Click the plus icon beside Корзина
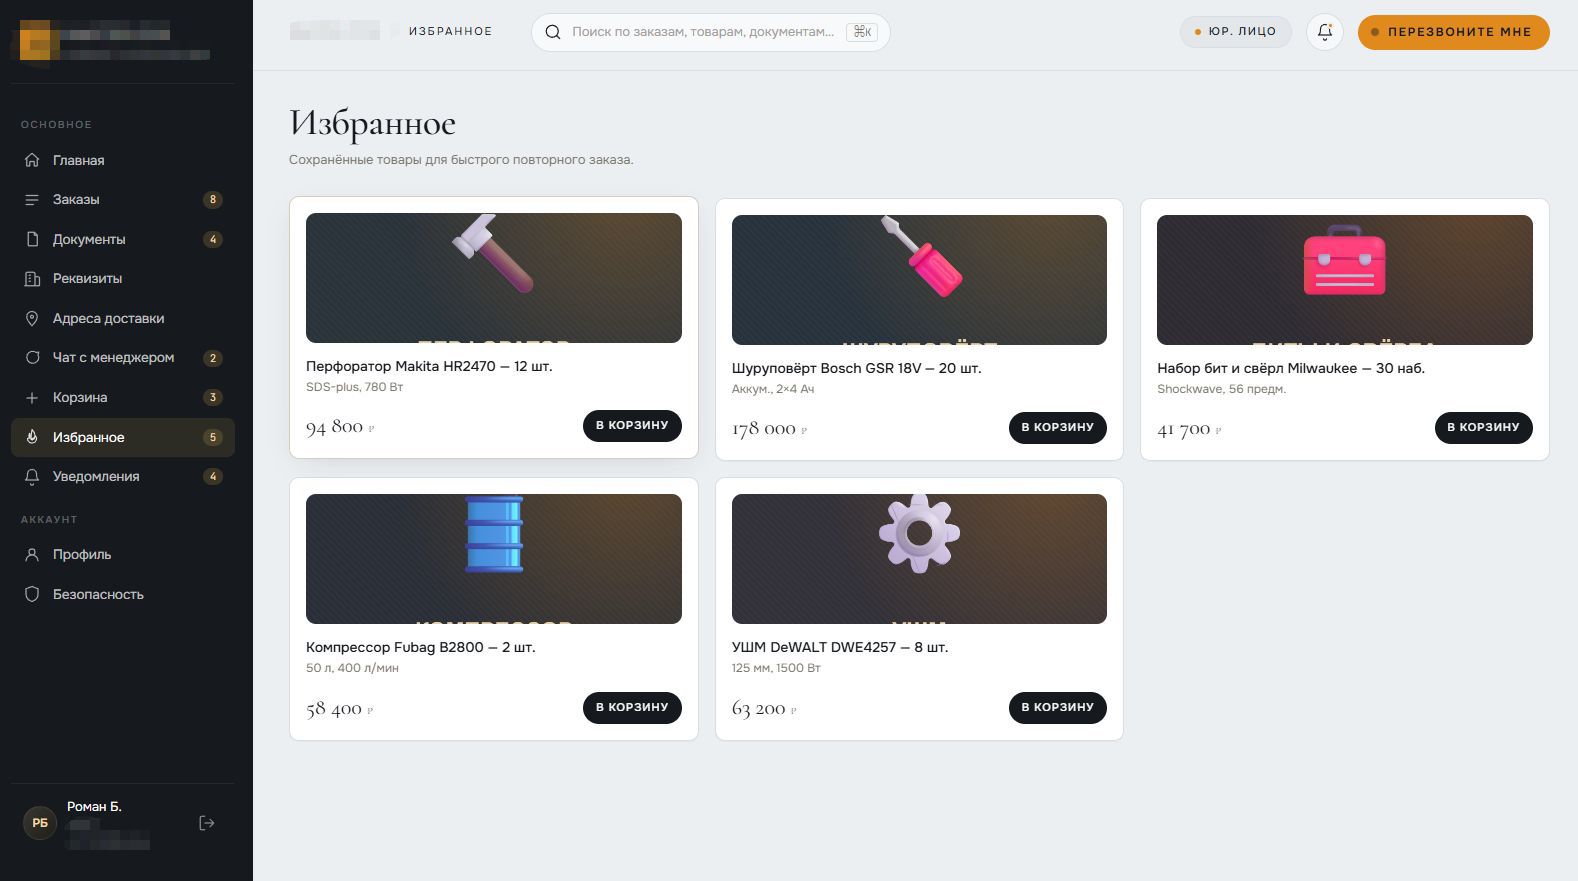 coord(32,398)
